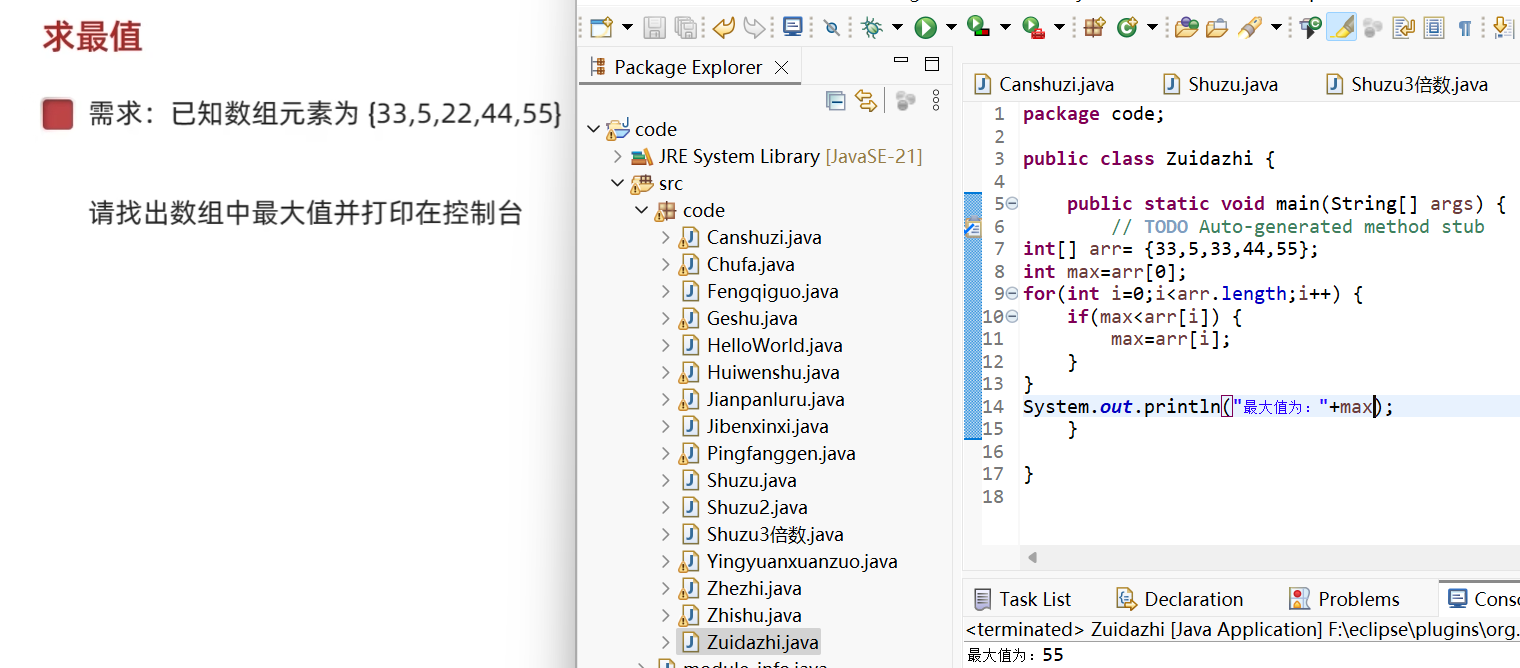Screen dimensions: 1520x668
Task: Open the Debug configurations dropdown arrow
Action: (x=897, y=28)
